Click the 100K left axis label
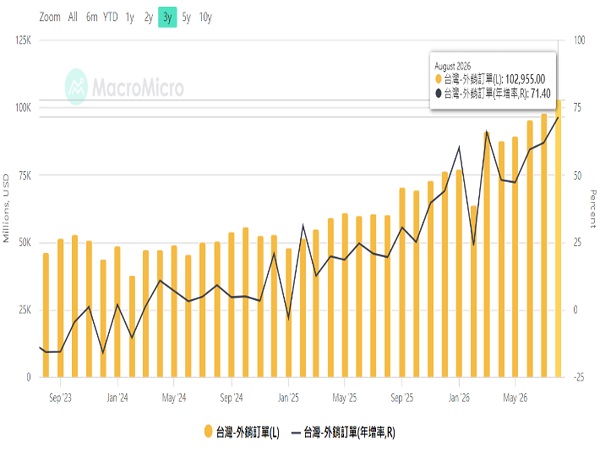 click(x=23, y=108)
